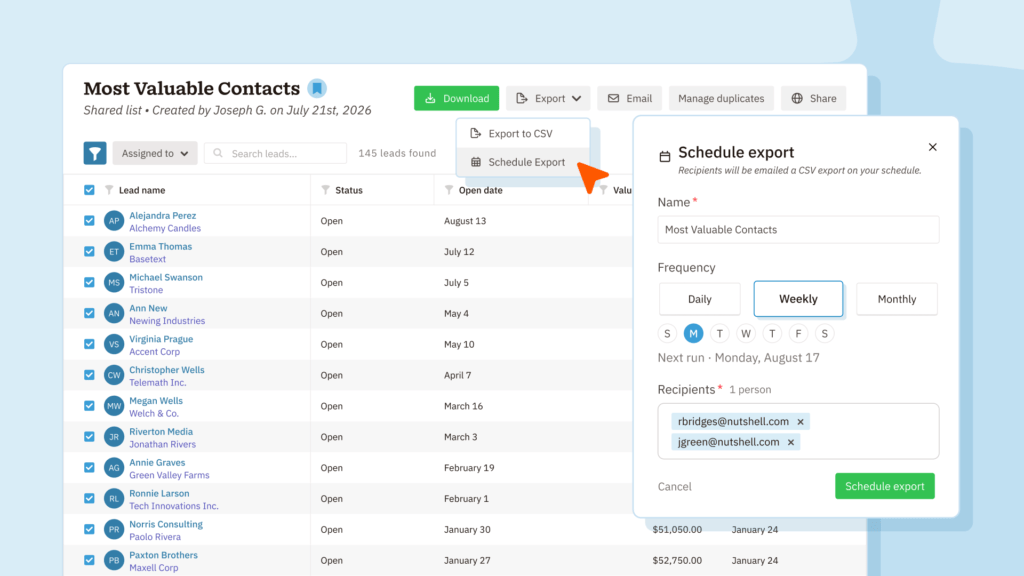The image size is (1024, 576).
Task: Click the Email button
Action: click(x=630, y=99)
